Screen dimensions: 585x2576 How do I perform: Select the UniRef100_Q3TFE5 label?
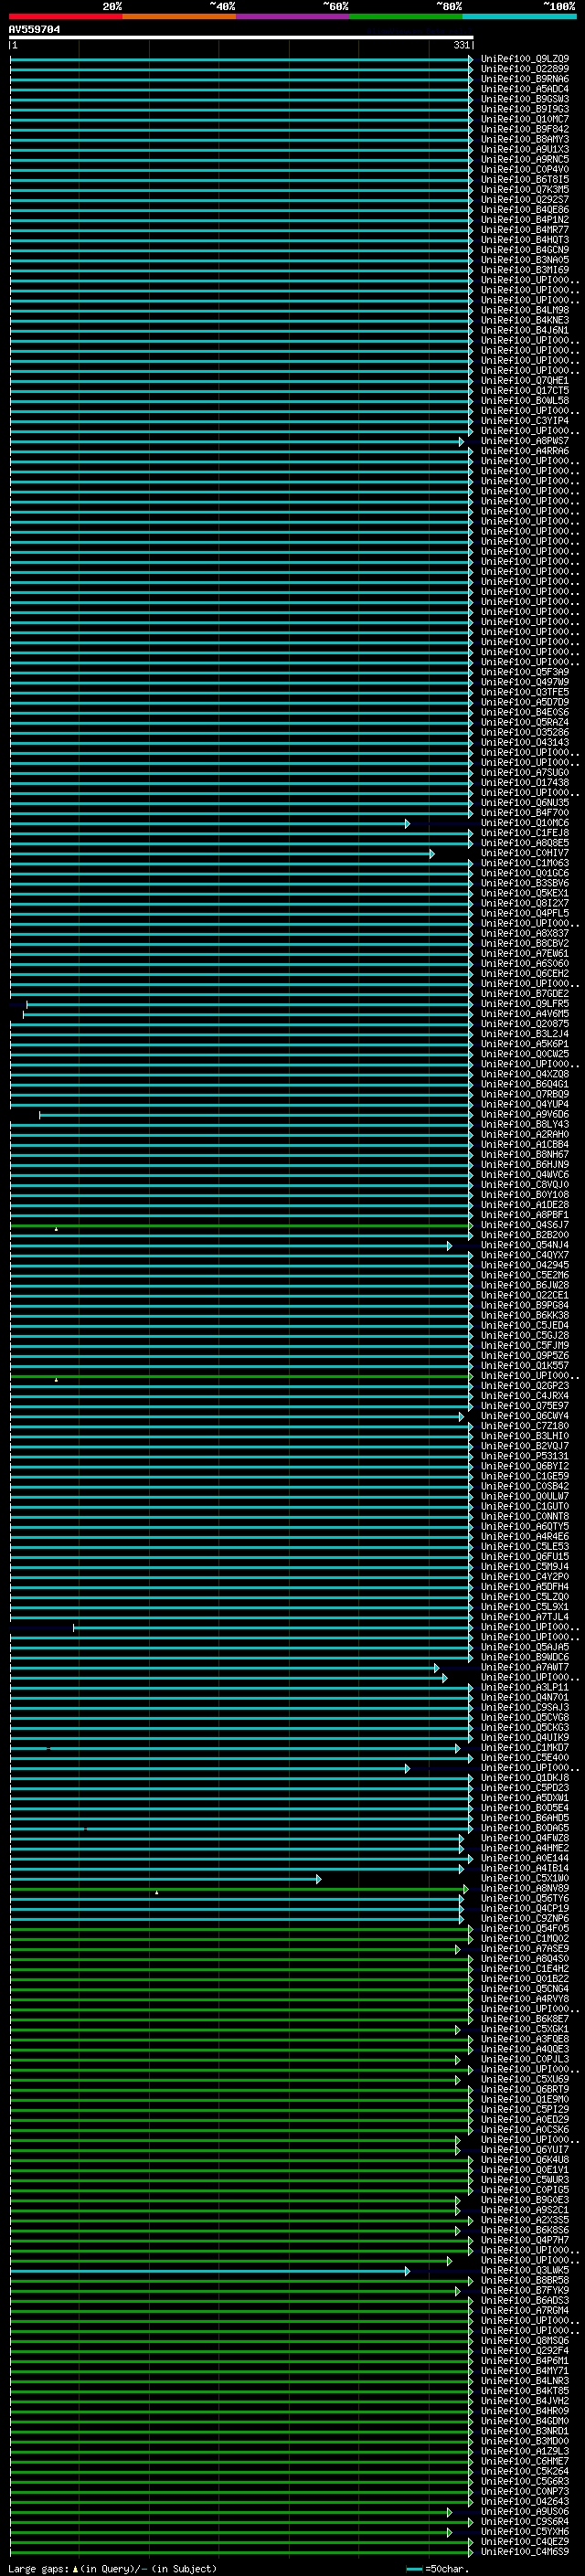click(525, 692)
